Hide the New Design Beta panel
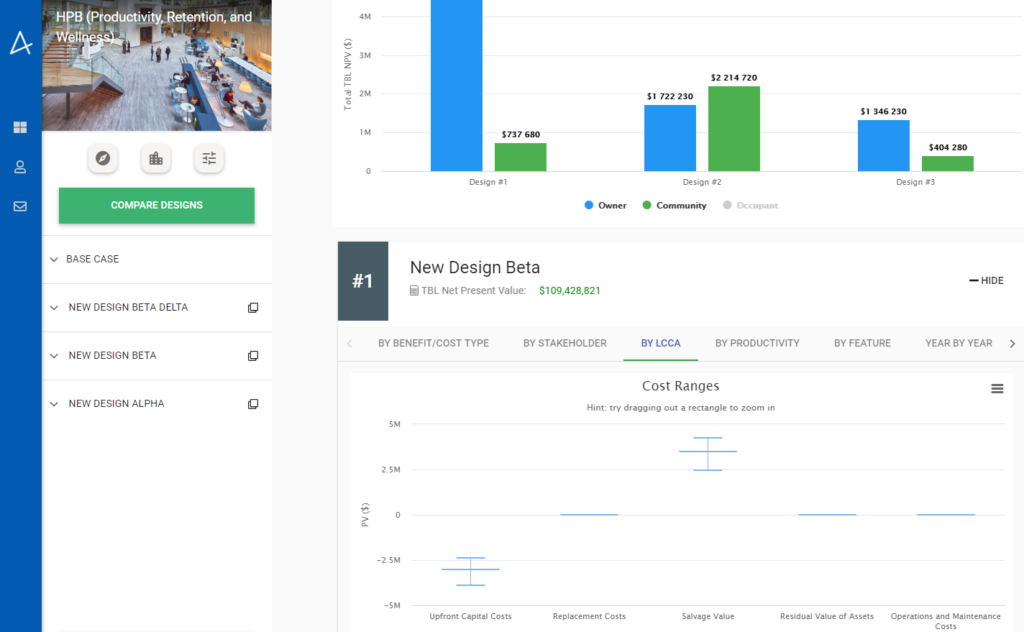This screenshot has height=632, width=1024. point(986,281)
